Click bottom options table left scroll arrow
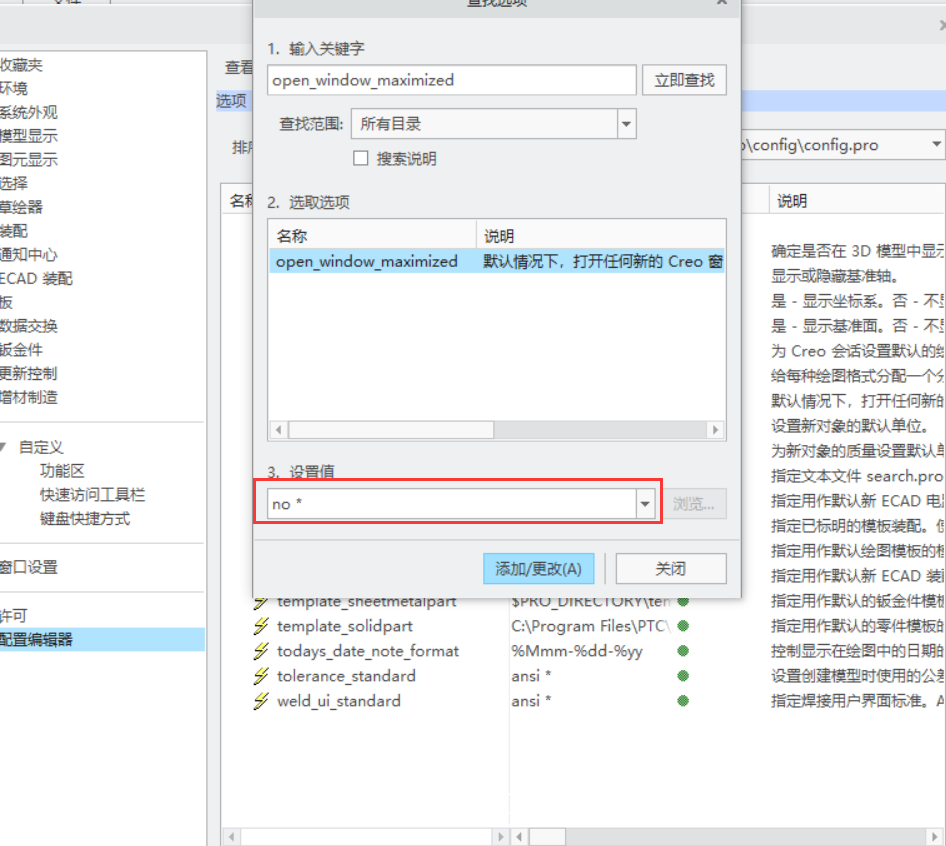This screenshot has height=846, width=946. pos(231,837)
